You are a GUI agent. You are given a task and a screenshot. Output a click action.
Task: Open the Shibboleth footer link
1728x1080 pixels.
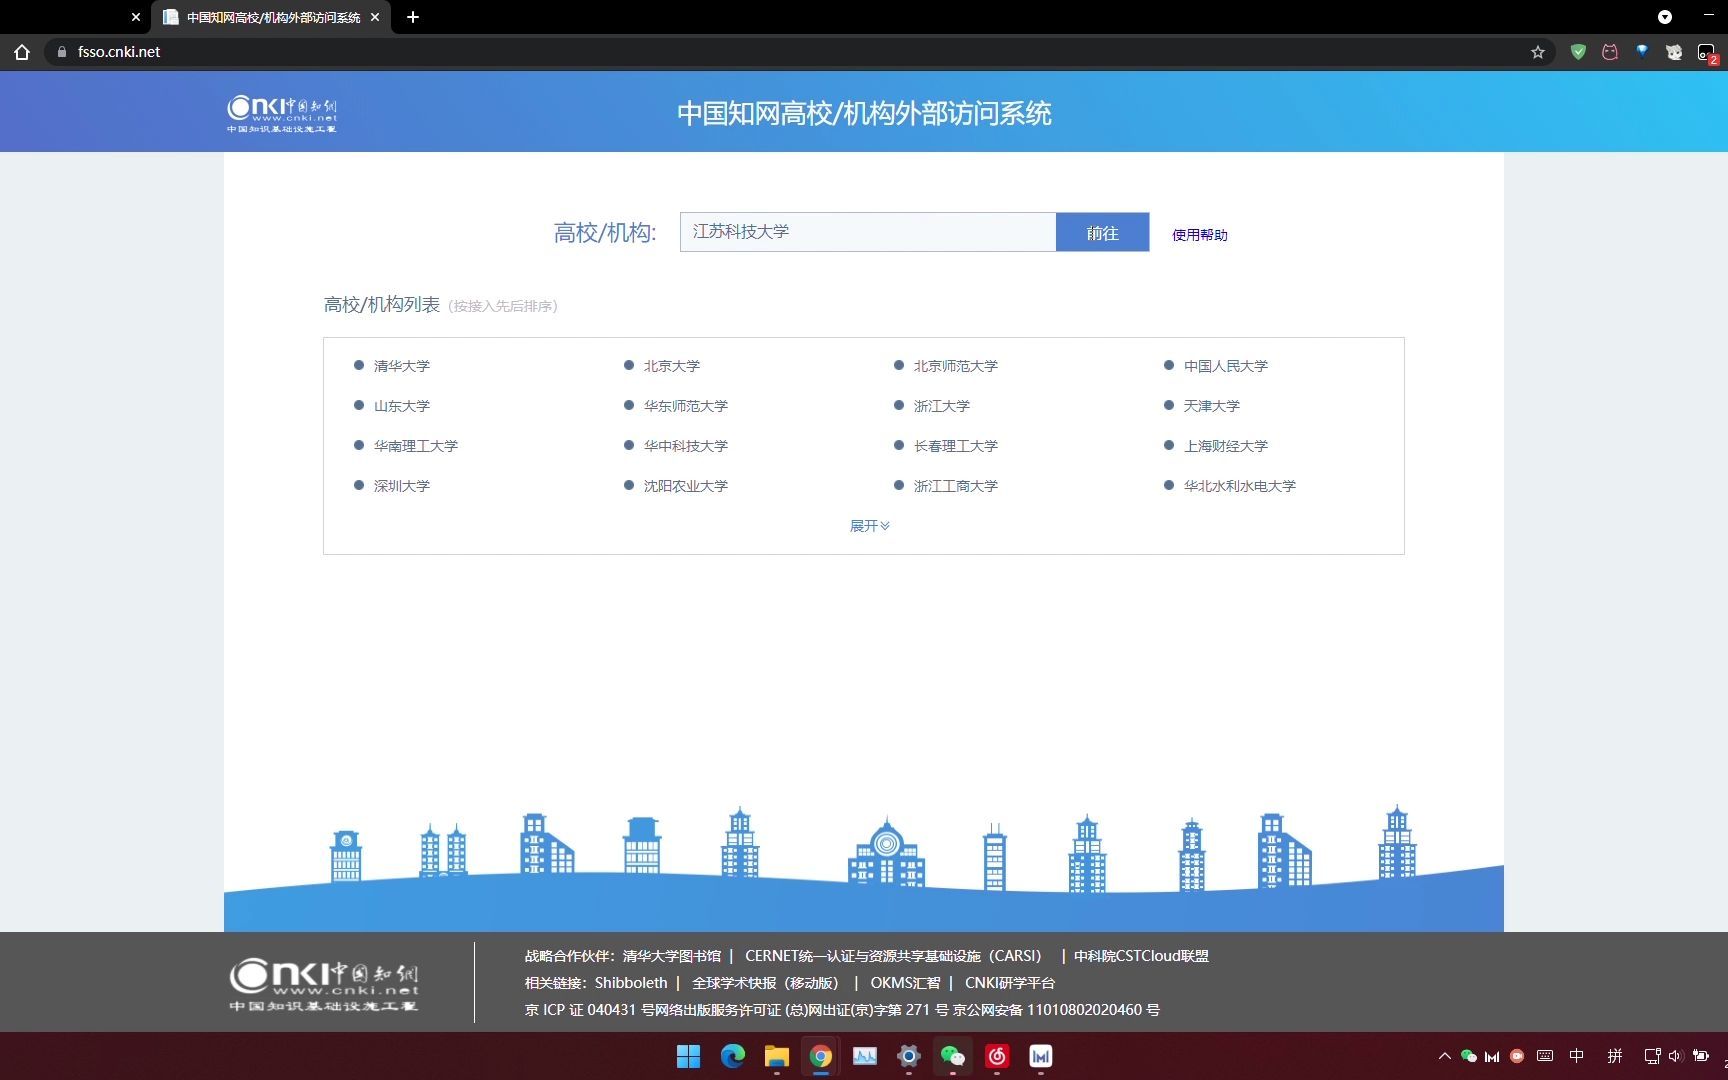[x=631, y=983]
